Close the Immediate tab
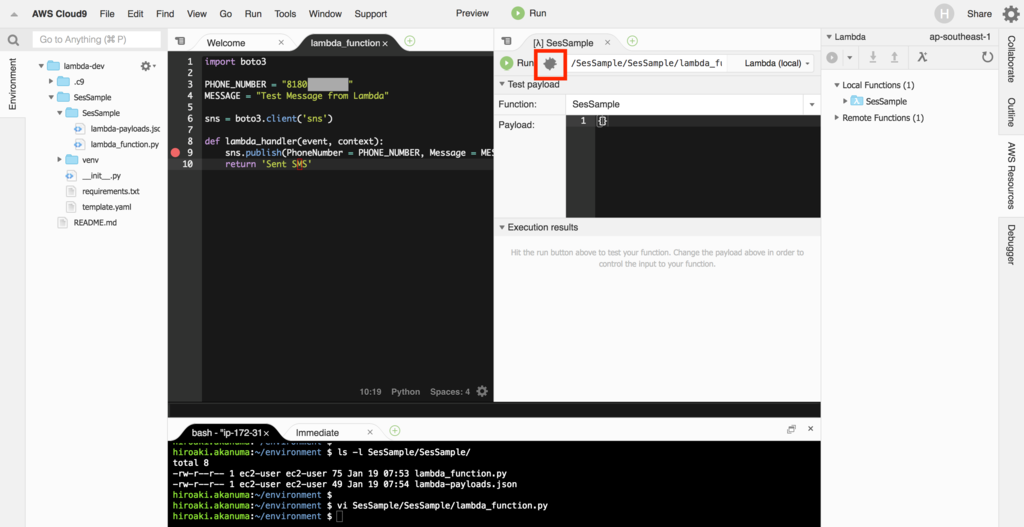 (x=370, y=432)
